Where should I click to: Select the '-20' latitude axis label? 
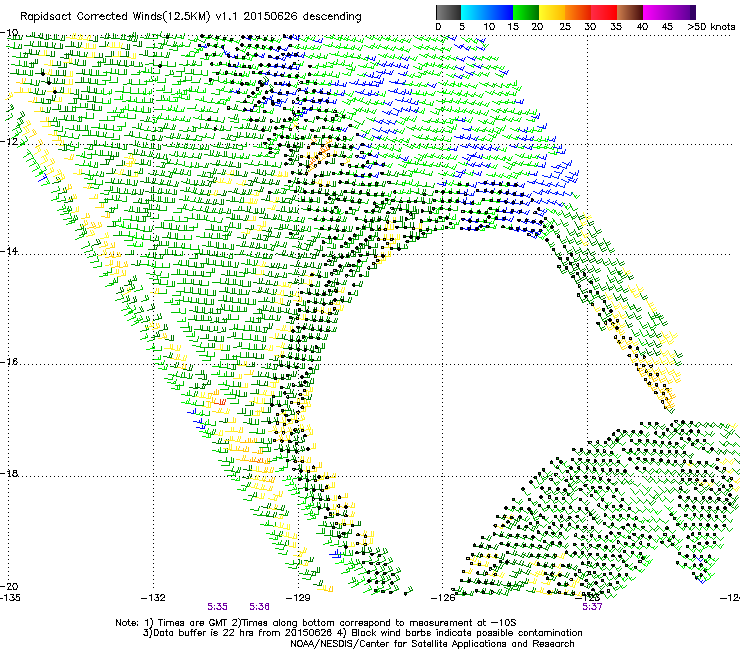point(9,586)
